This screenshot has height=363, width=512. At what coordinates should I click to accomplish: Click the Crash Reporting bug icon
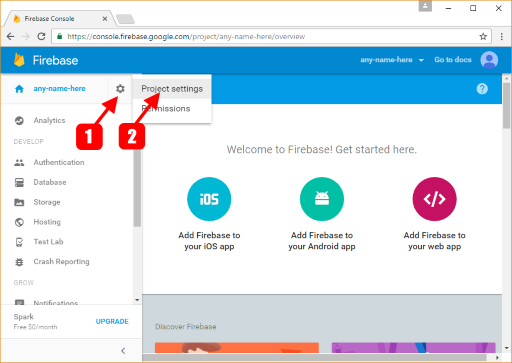click(x=19, y=262)
